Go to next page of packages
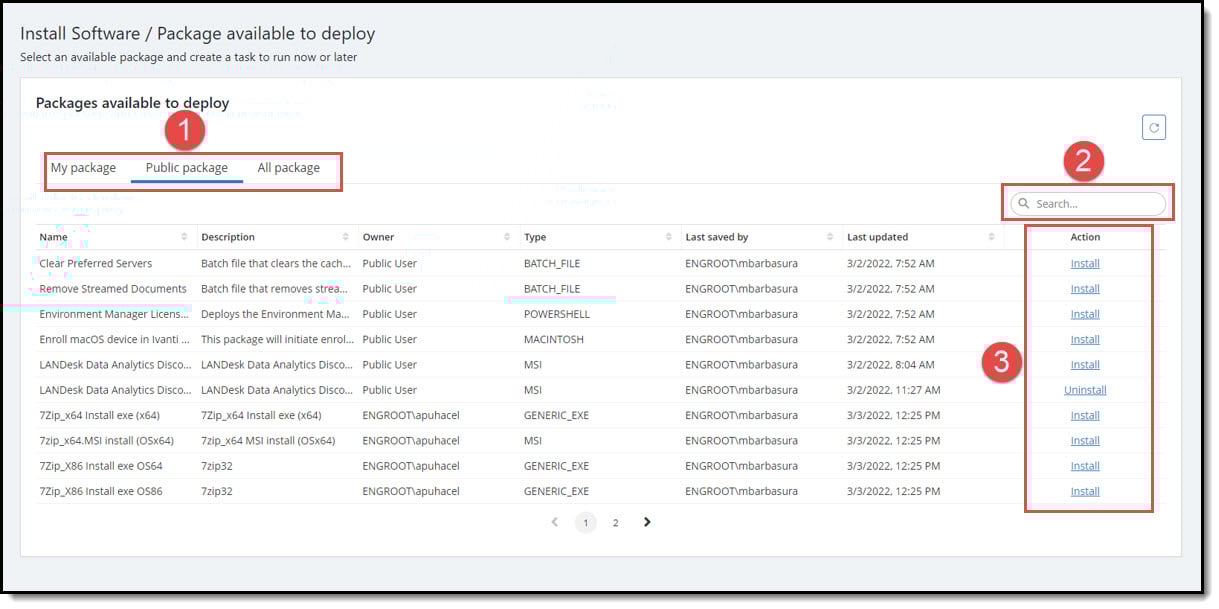Viewport: 1219px width, 609px height. tap(647, 522)
